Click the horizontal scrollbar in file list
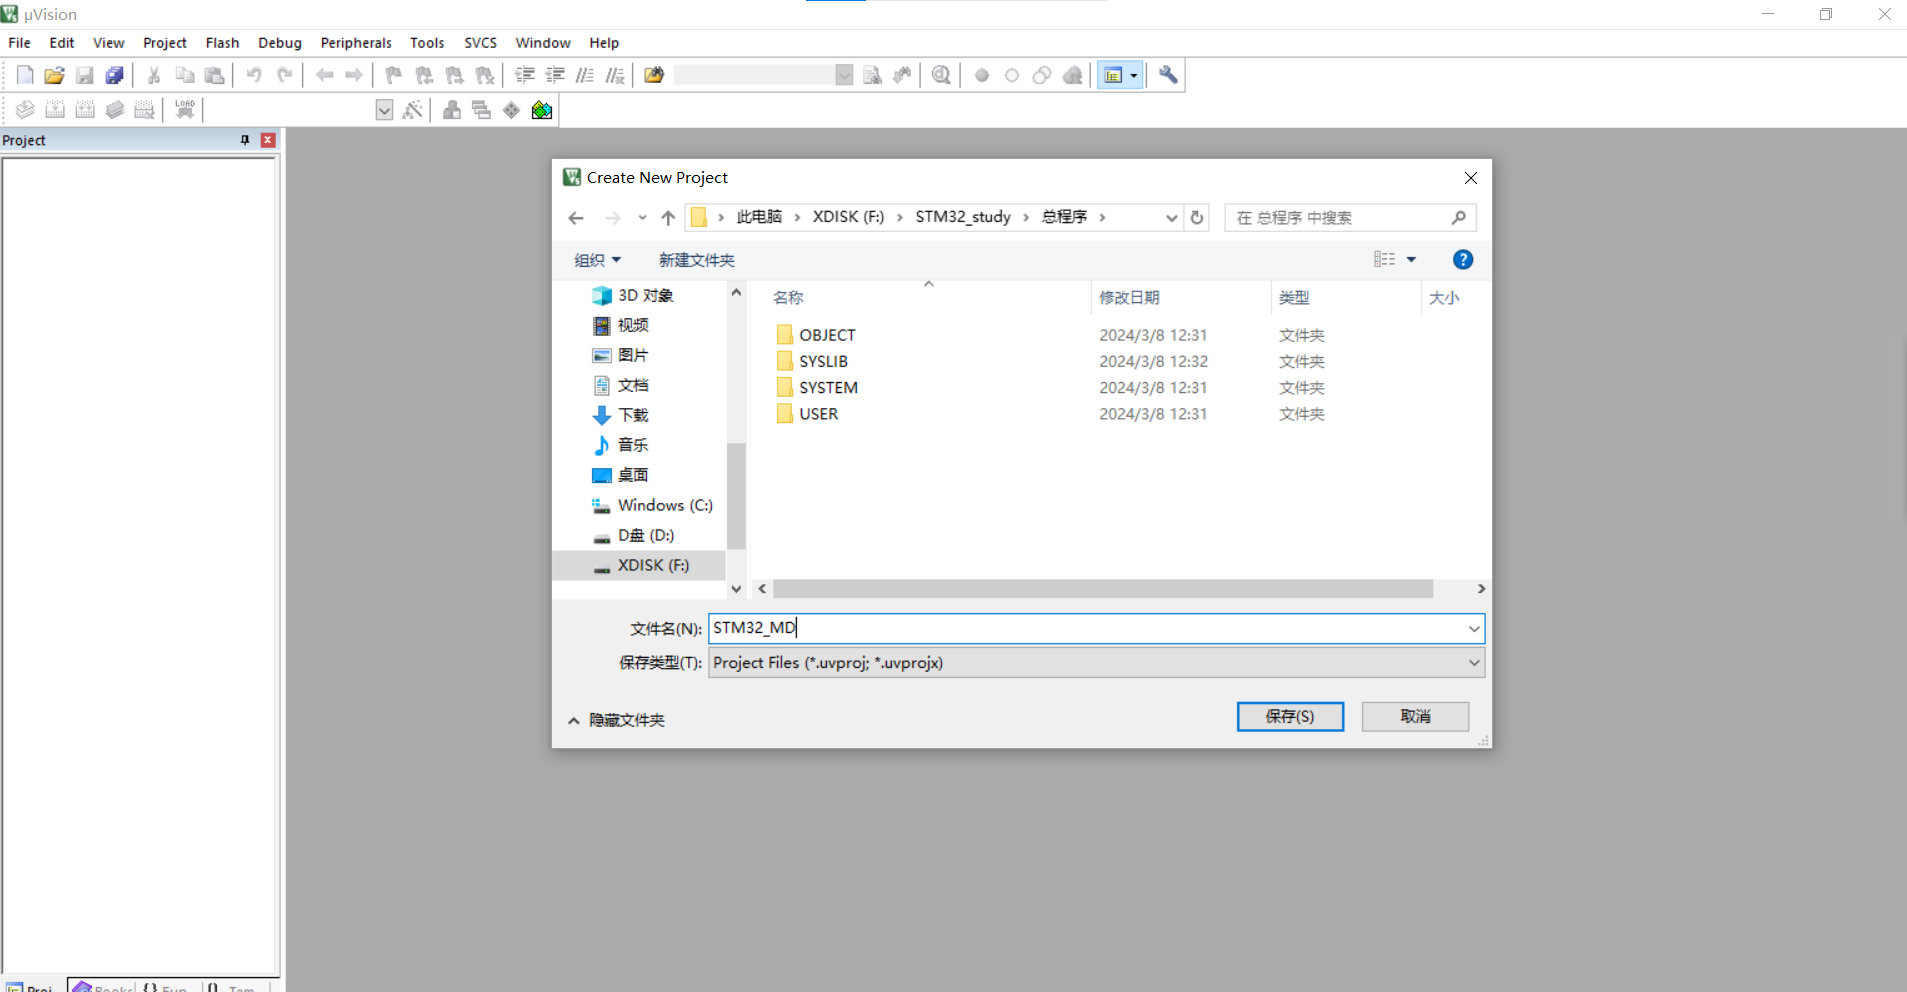Viewport: 1907px width, 992px height. (x=1102, y=589)
